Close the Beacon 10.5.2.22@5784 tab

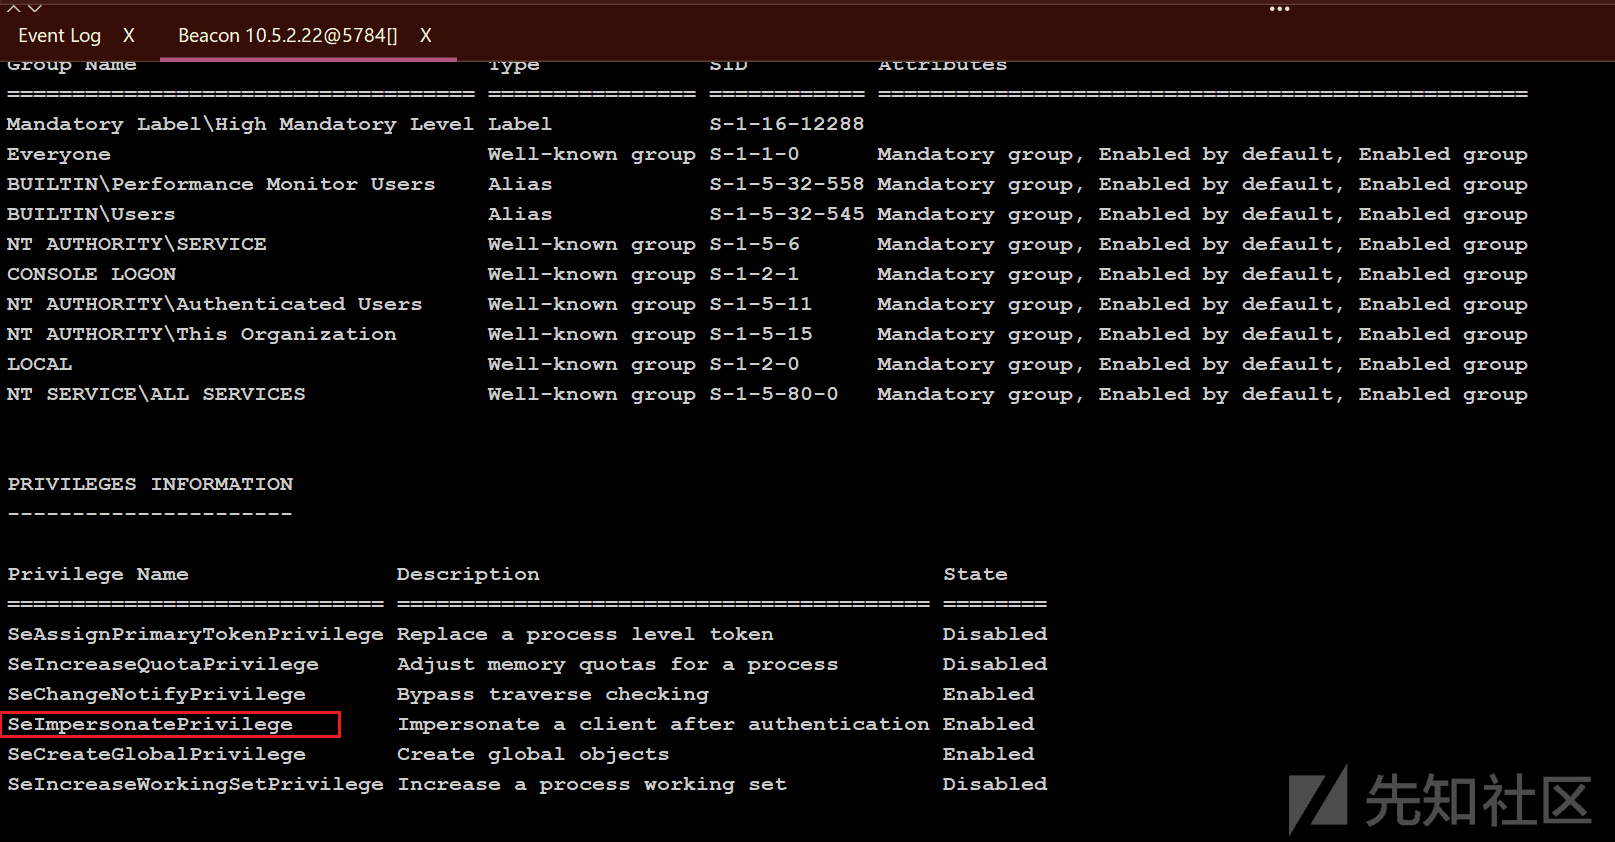pos(426,36)
